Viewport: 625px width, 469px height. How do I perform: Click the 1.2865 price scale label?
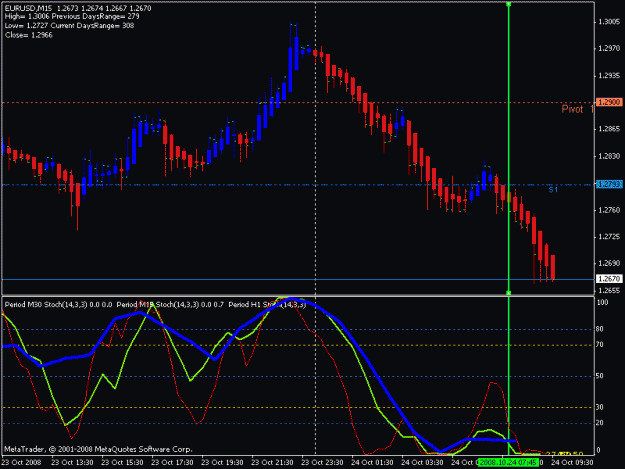tap(609, 129)
